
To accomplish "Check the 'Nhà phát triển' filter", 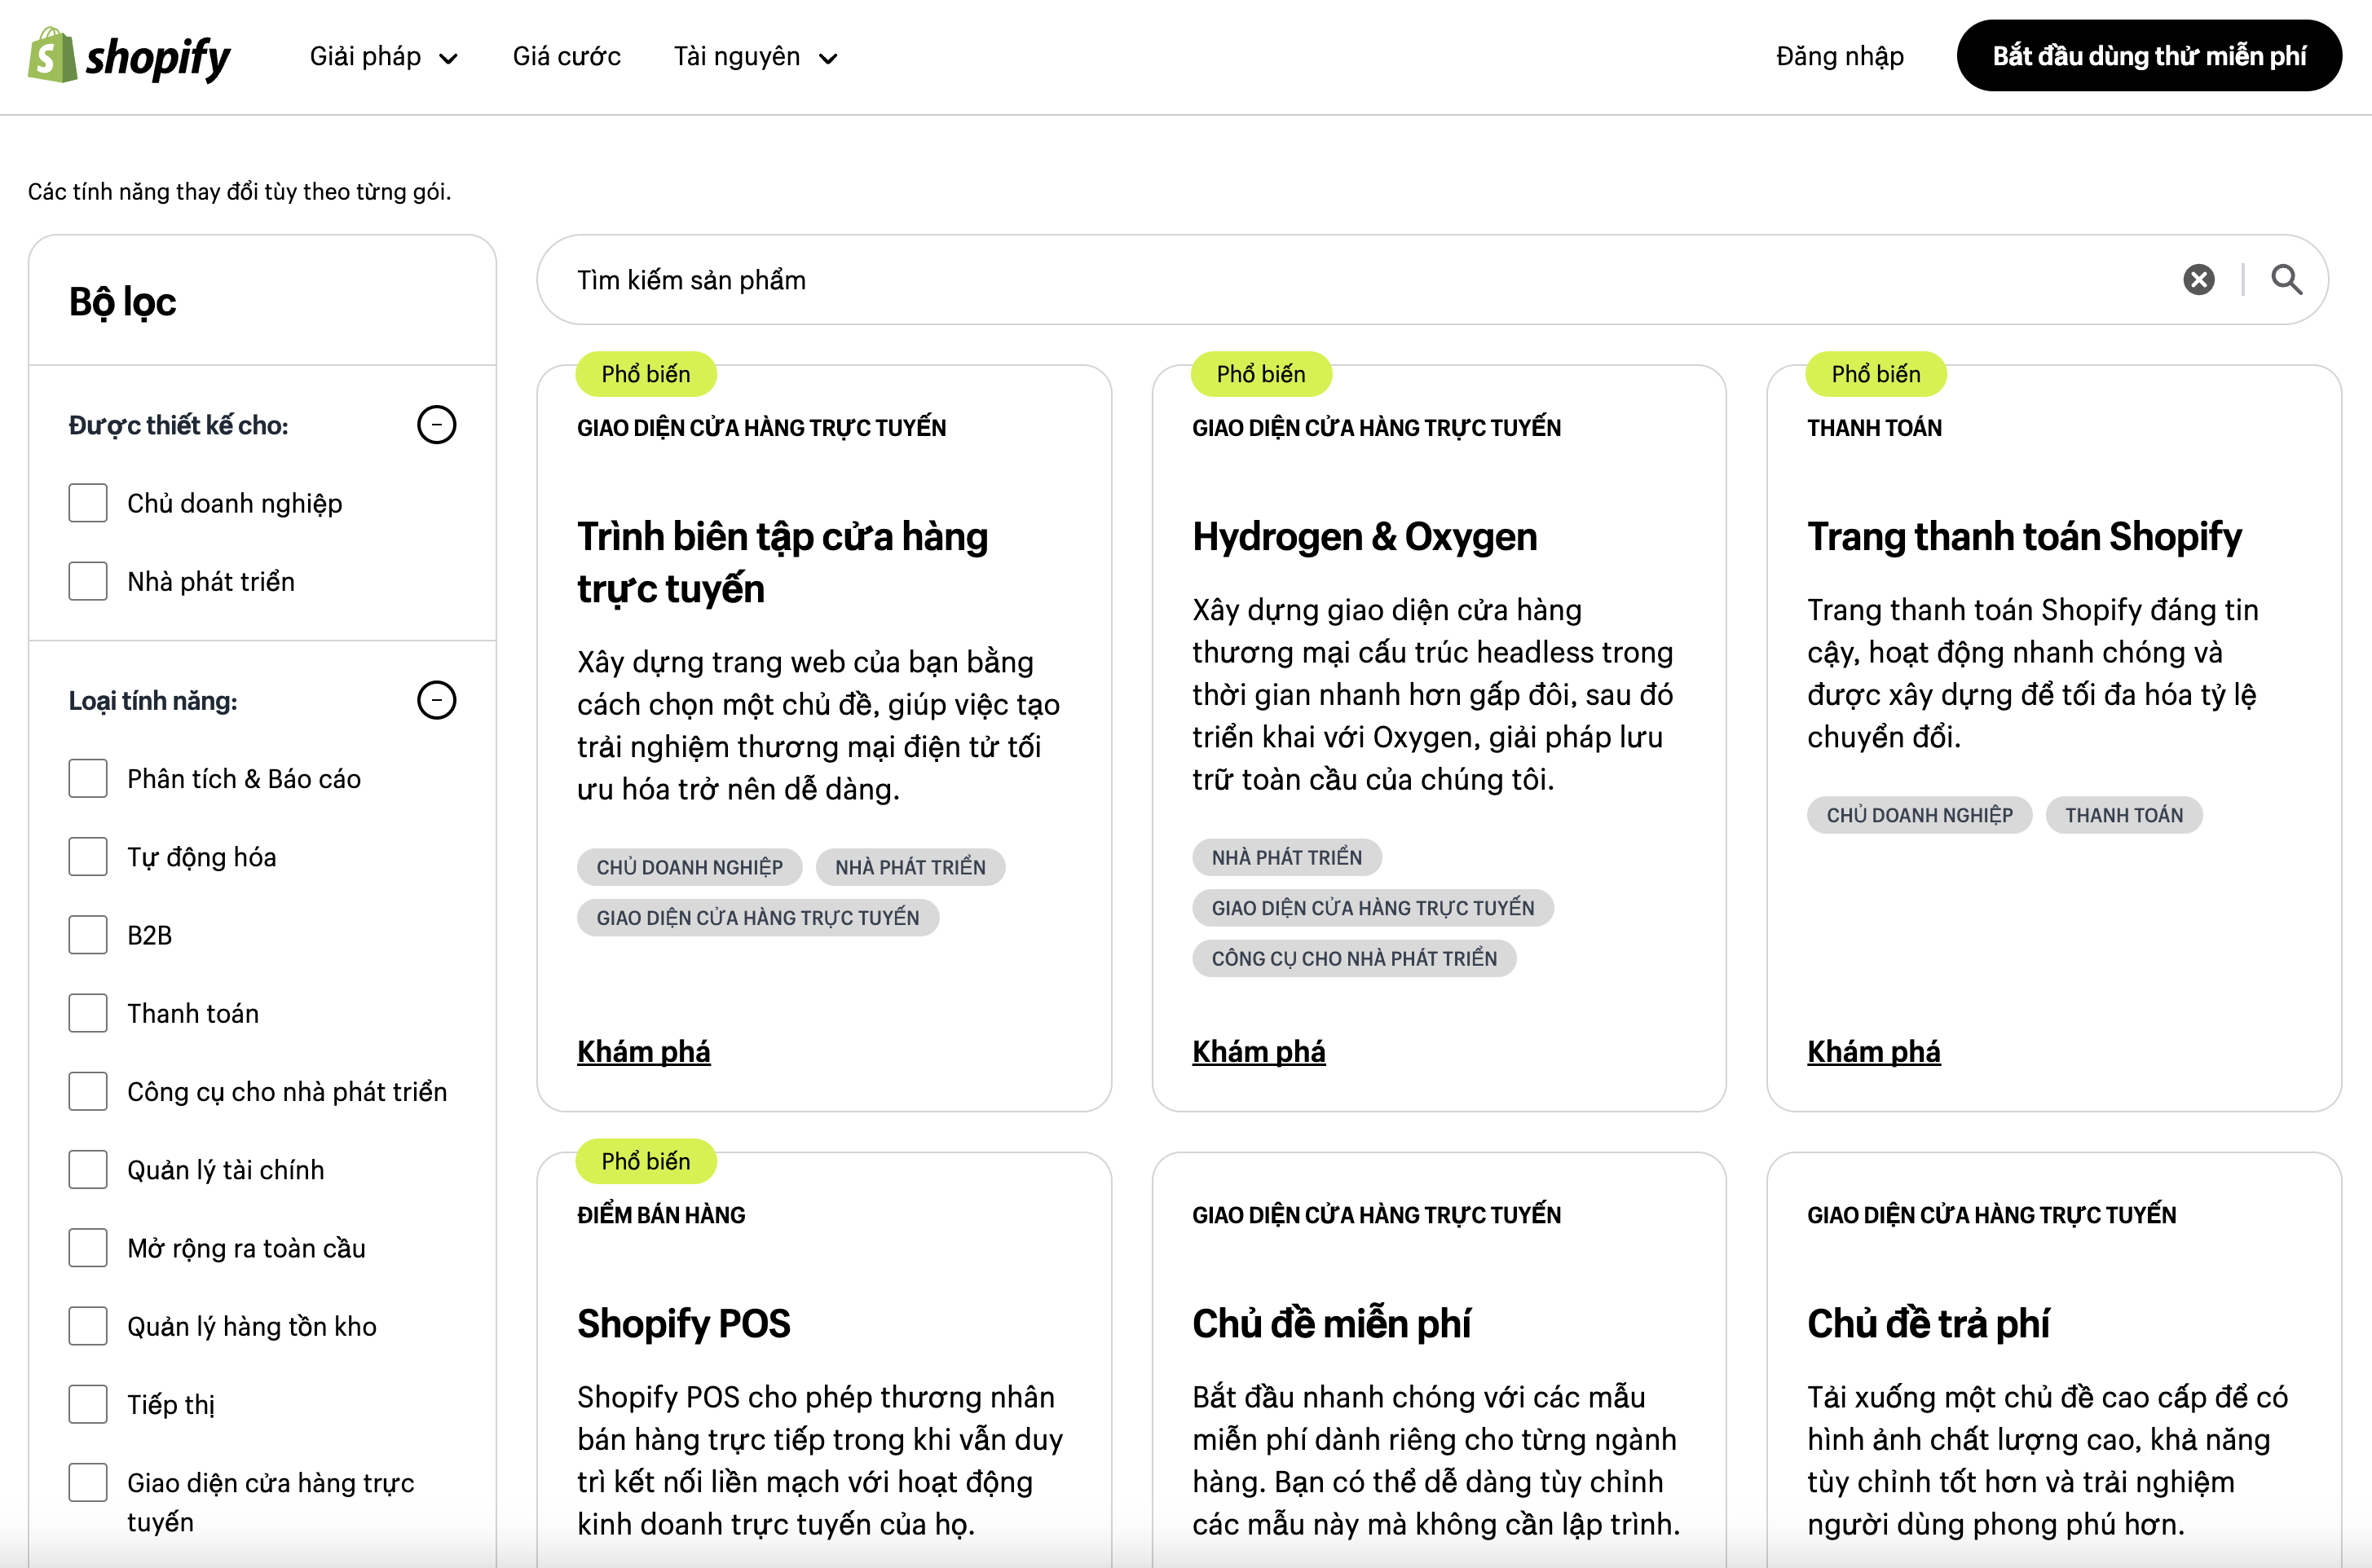I will coord(88,581).
